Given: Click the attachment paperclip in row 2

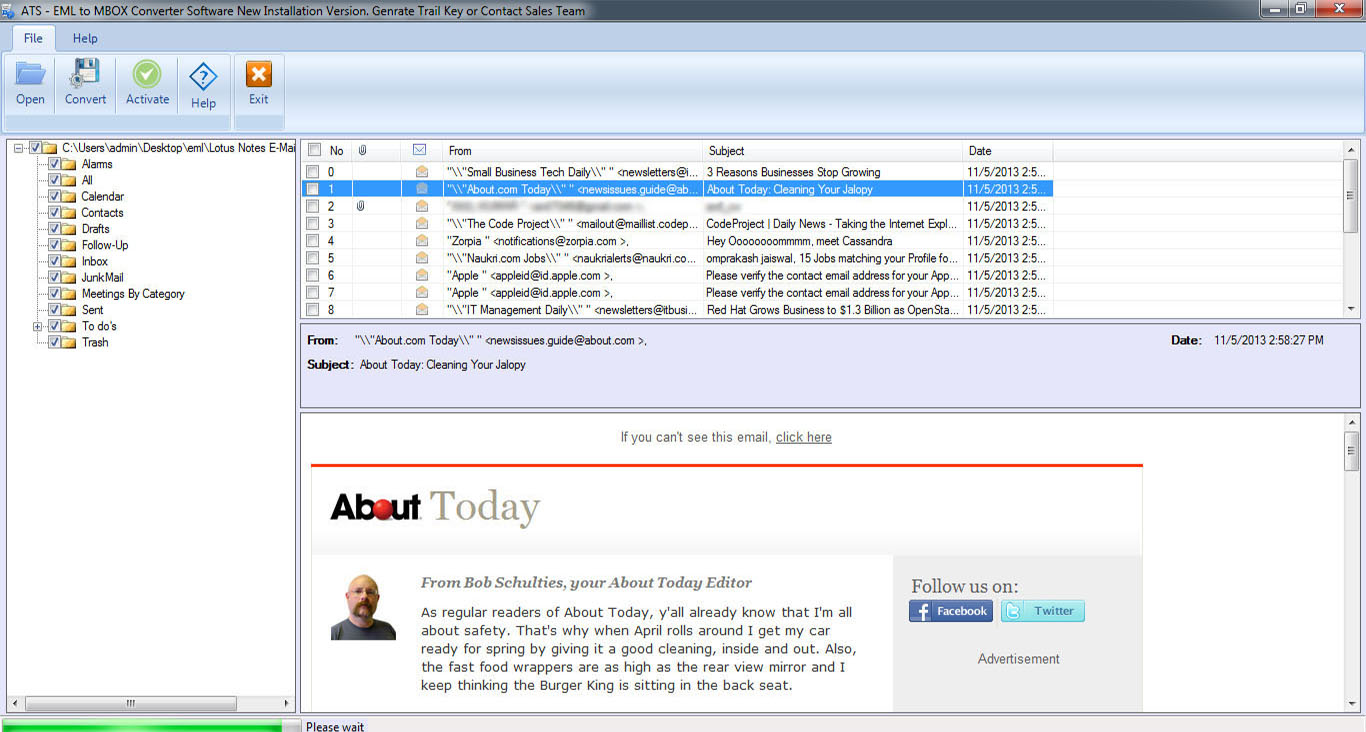Looking at the screenshot, I should [x=361, y=206].
